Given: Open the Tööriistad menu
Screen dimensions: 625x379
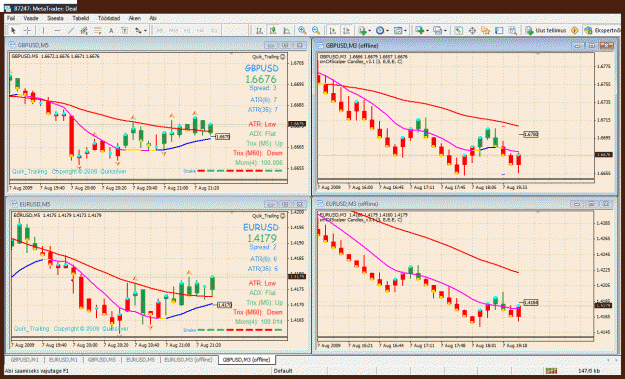Looking at the screenshot, I should (108, 18).
